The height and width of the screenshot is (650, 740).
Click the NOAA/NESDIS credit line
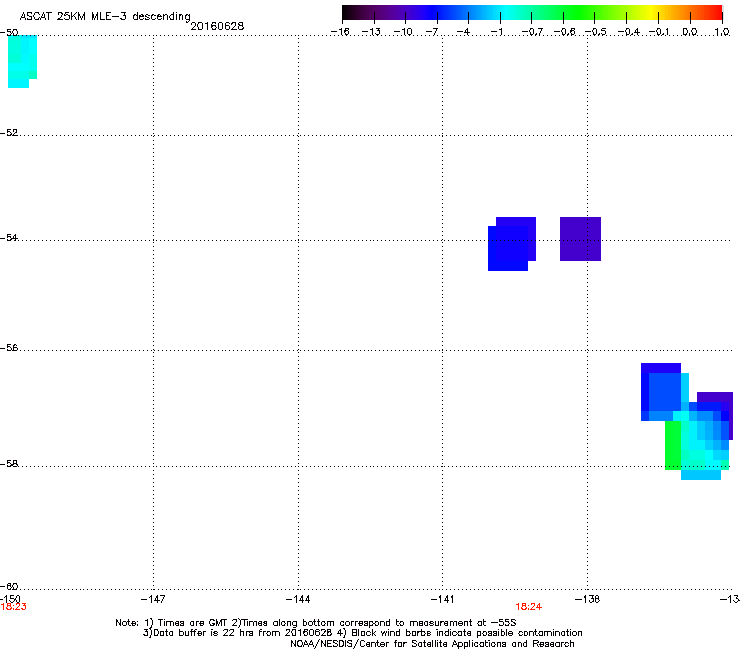(432, 644)
